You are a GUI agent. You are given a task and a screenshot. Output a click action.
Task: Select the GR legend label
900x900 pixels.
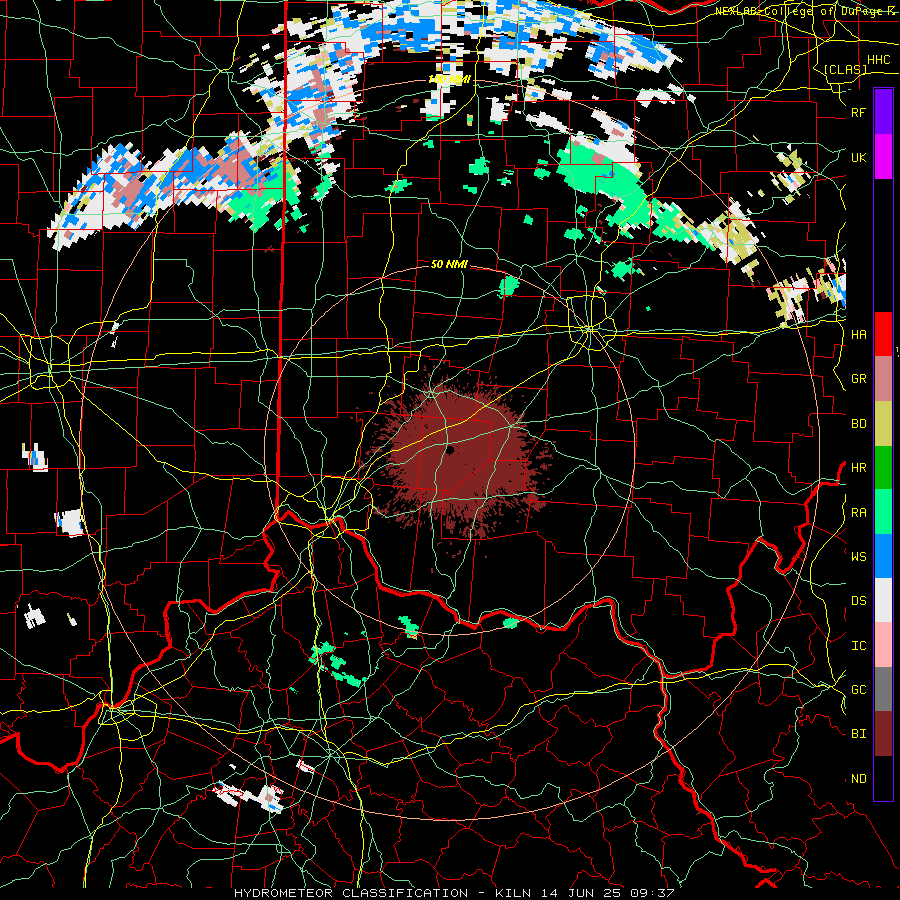858,379
